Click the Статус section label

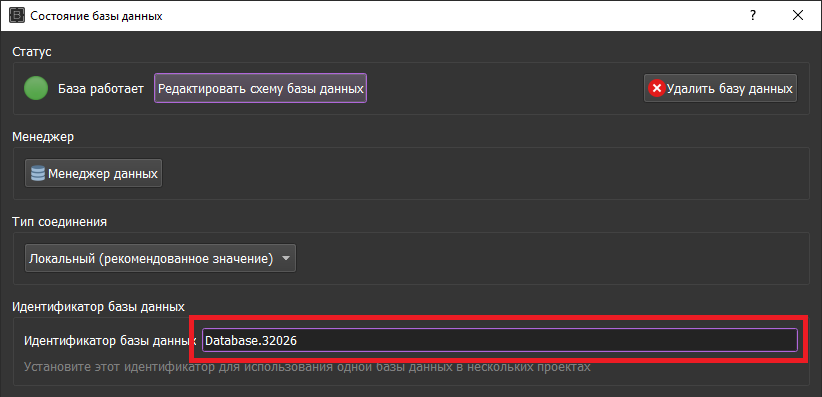tap(31, 52)
